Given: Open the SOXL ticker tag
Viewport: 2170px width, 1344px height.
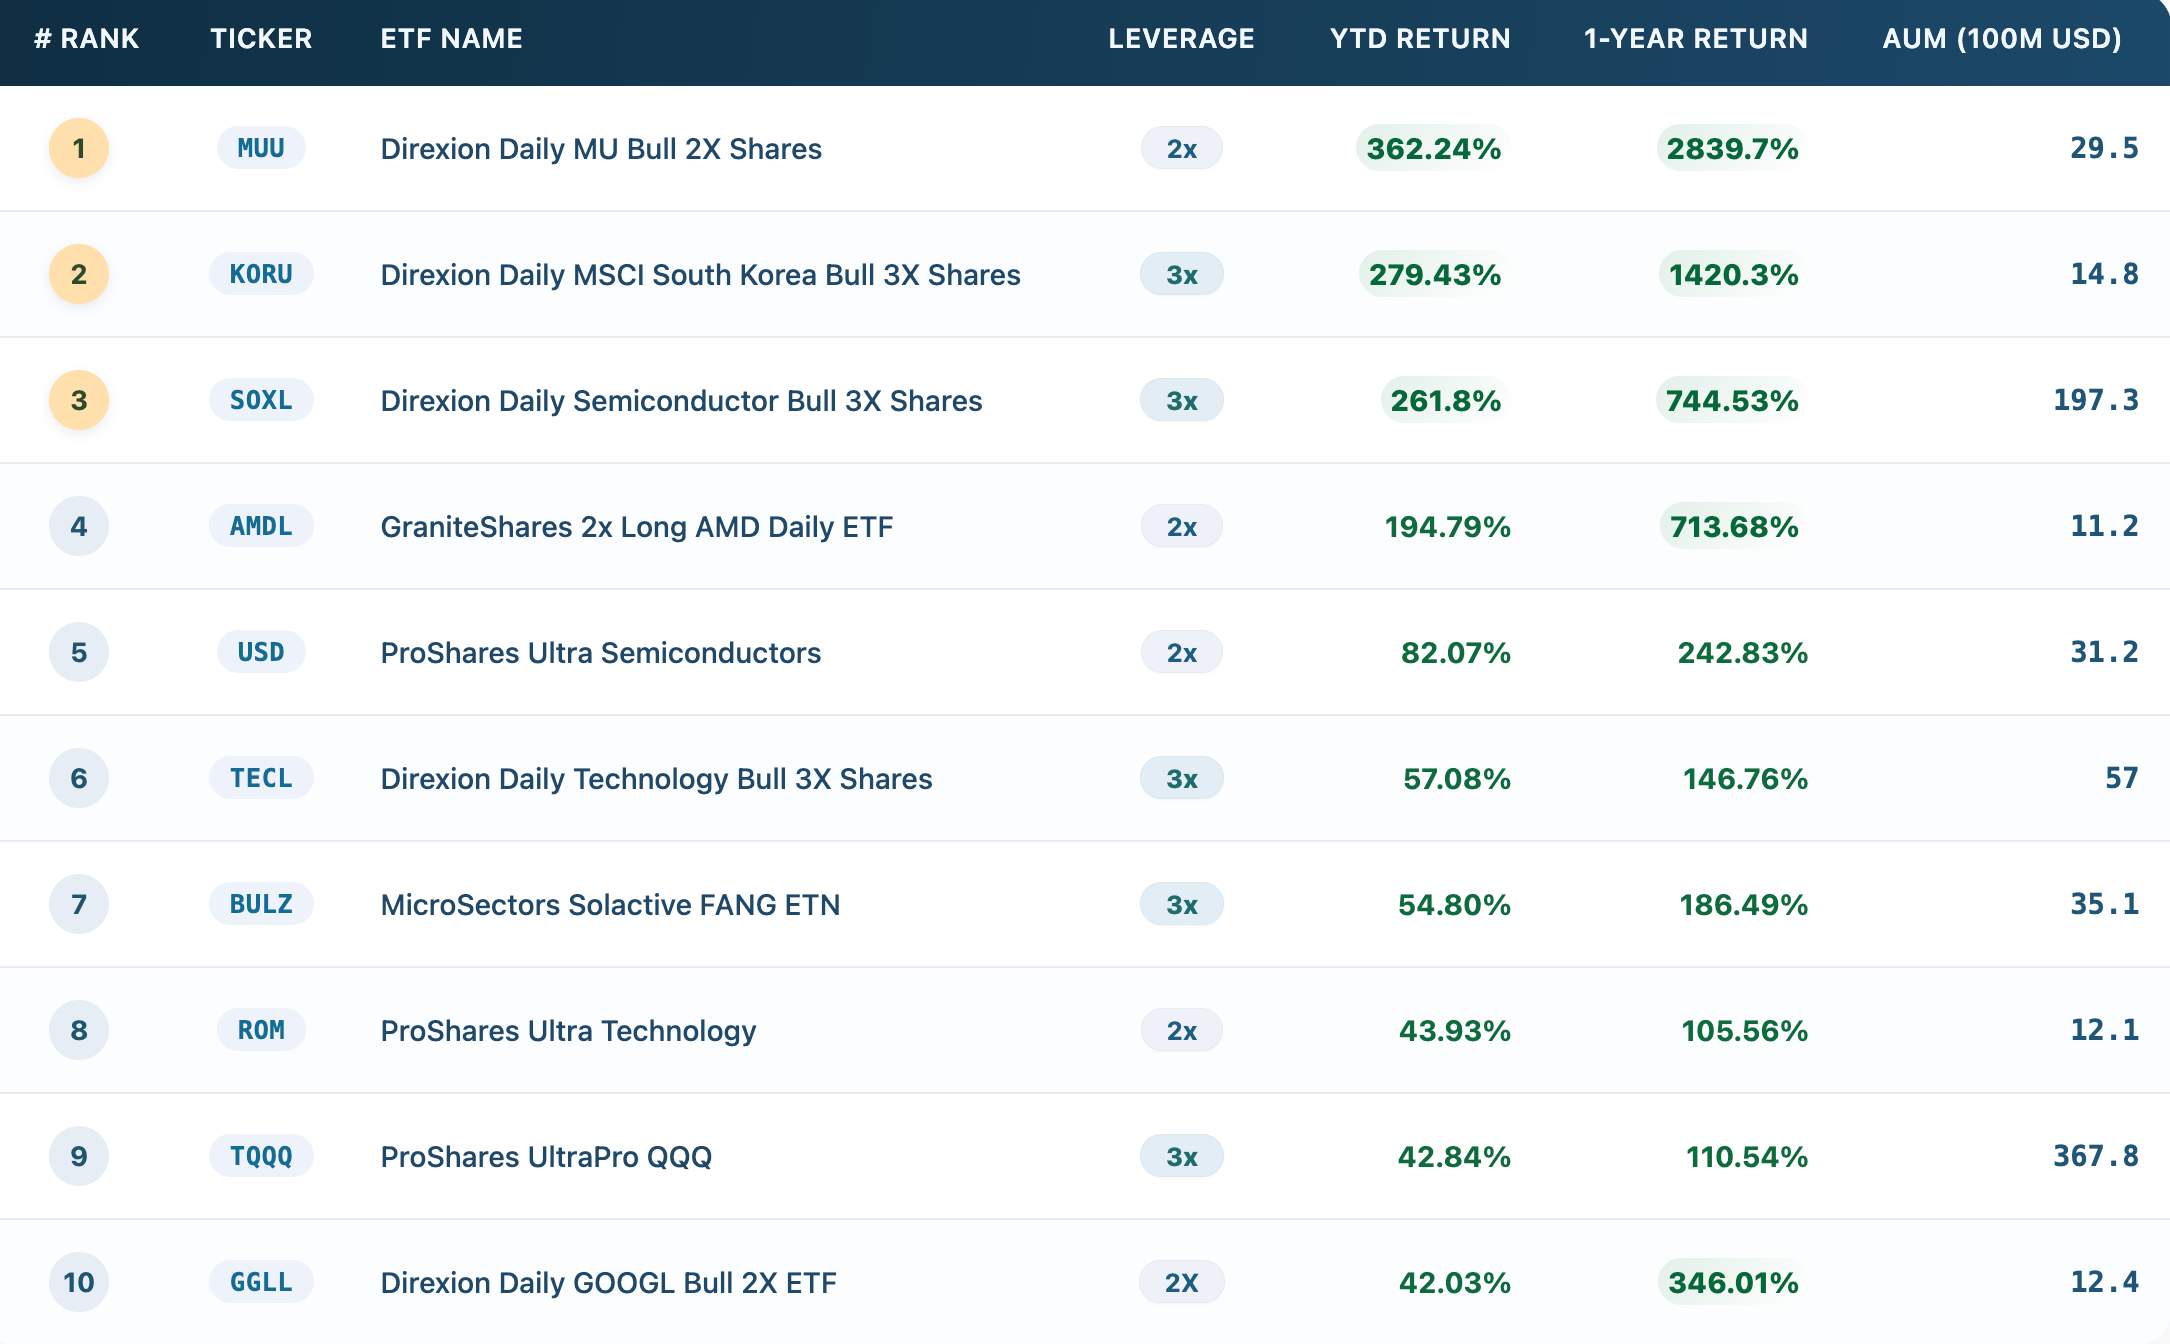Looking at the screenshot, I should [261, 400].
